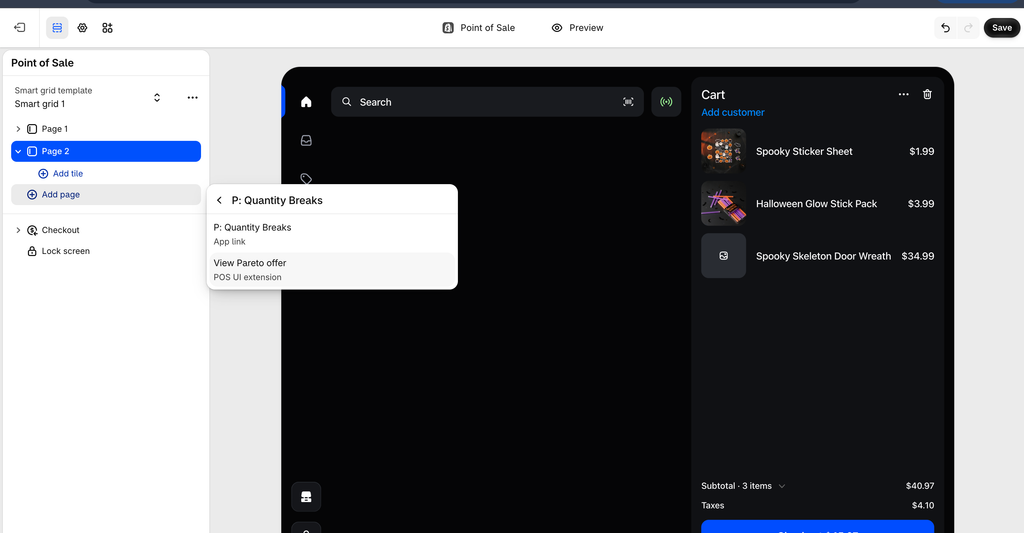The height and width of the screenshot is (533, 1024).
Task: Select the Halloween Glow Stick Pack cart item
Action: tap(818, 204)
